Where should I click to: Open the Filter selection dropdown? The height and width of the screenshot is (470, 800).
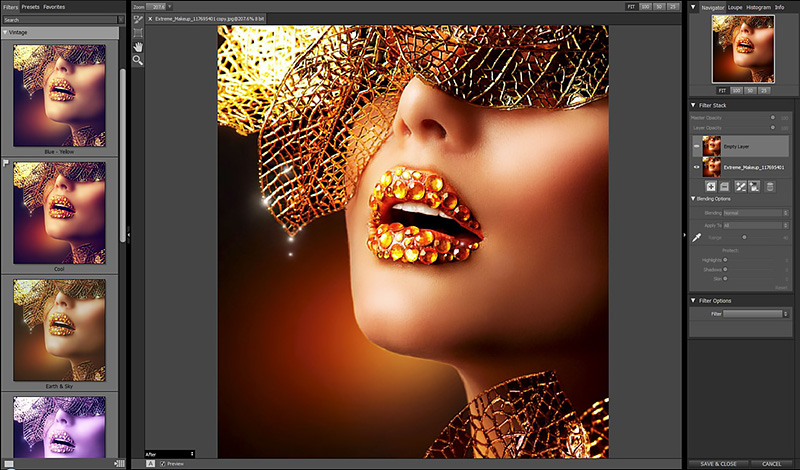click(x=756, y=314)
